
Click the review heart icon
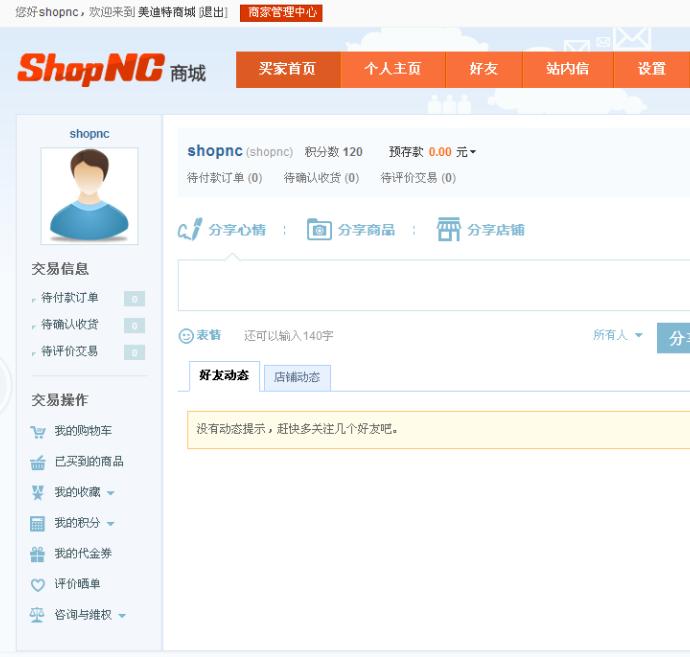pos(38,585)
